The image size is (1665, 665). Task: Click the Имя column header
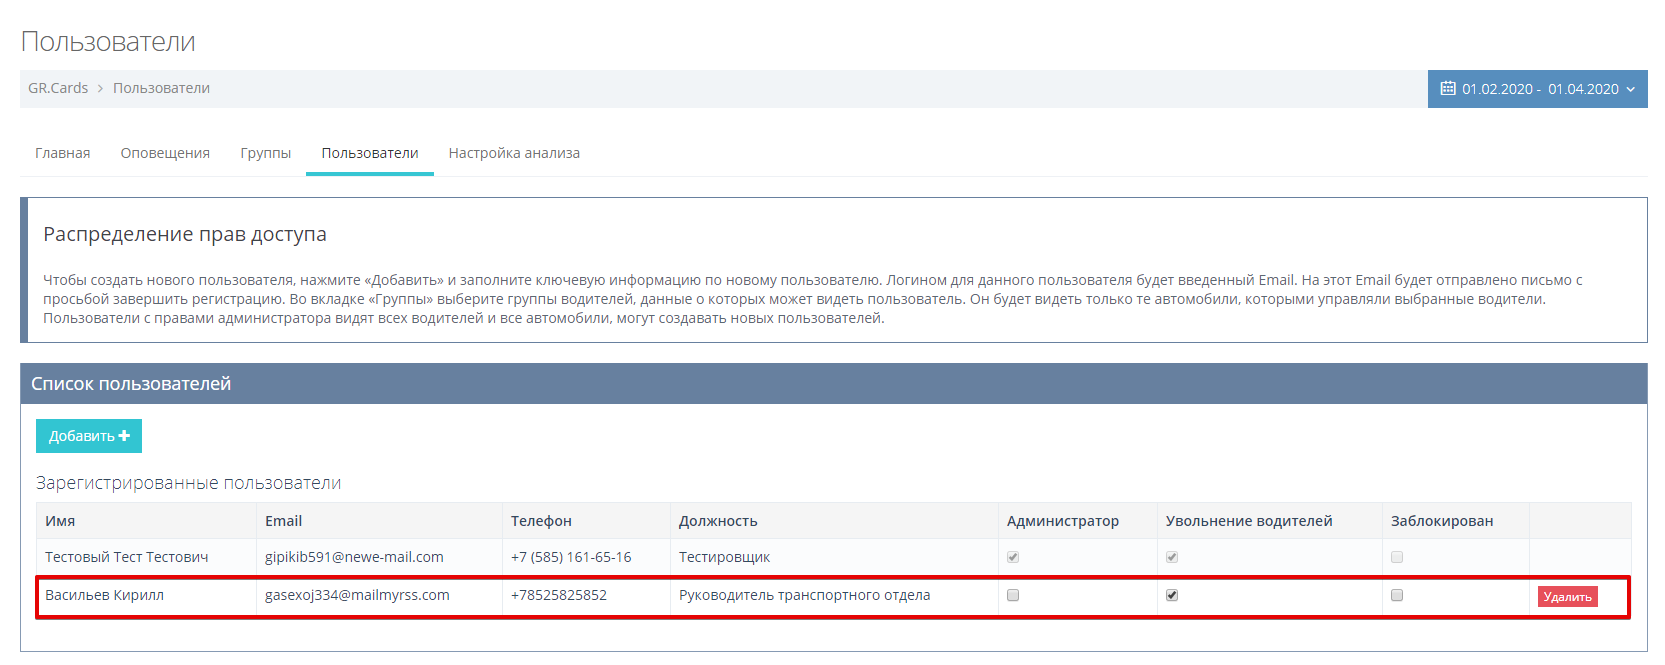60,521
